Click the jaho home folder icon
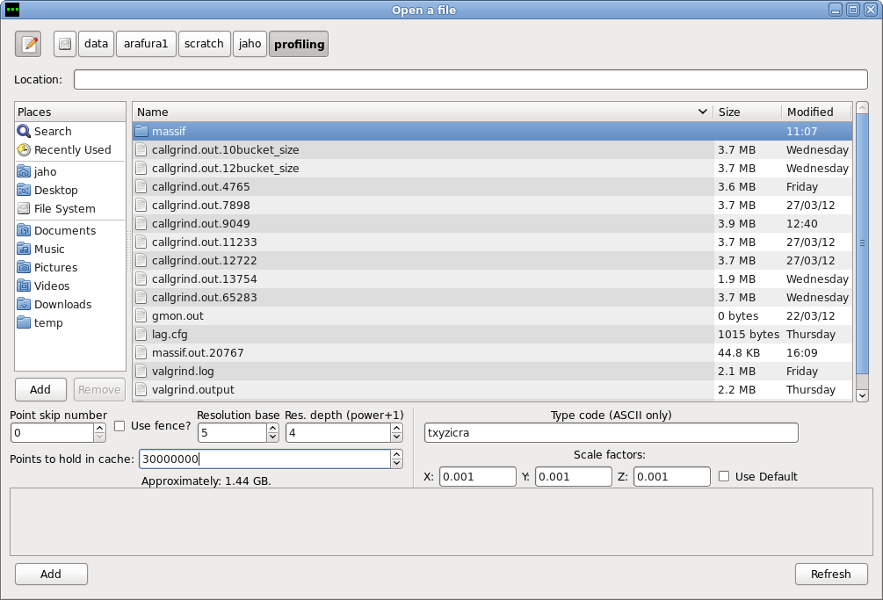The height and width of the screenshot is (600, 883). coord(24,171)
